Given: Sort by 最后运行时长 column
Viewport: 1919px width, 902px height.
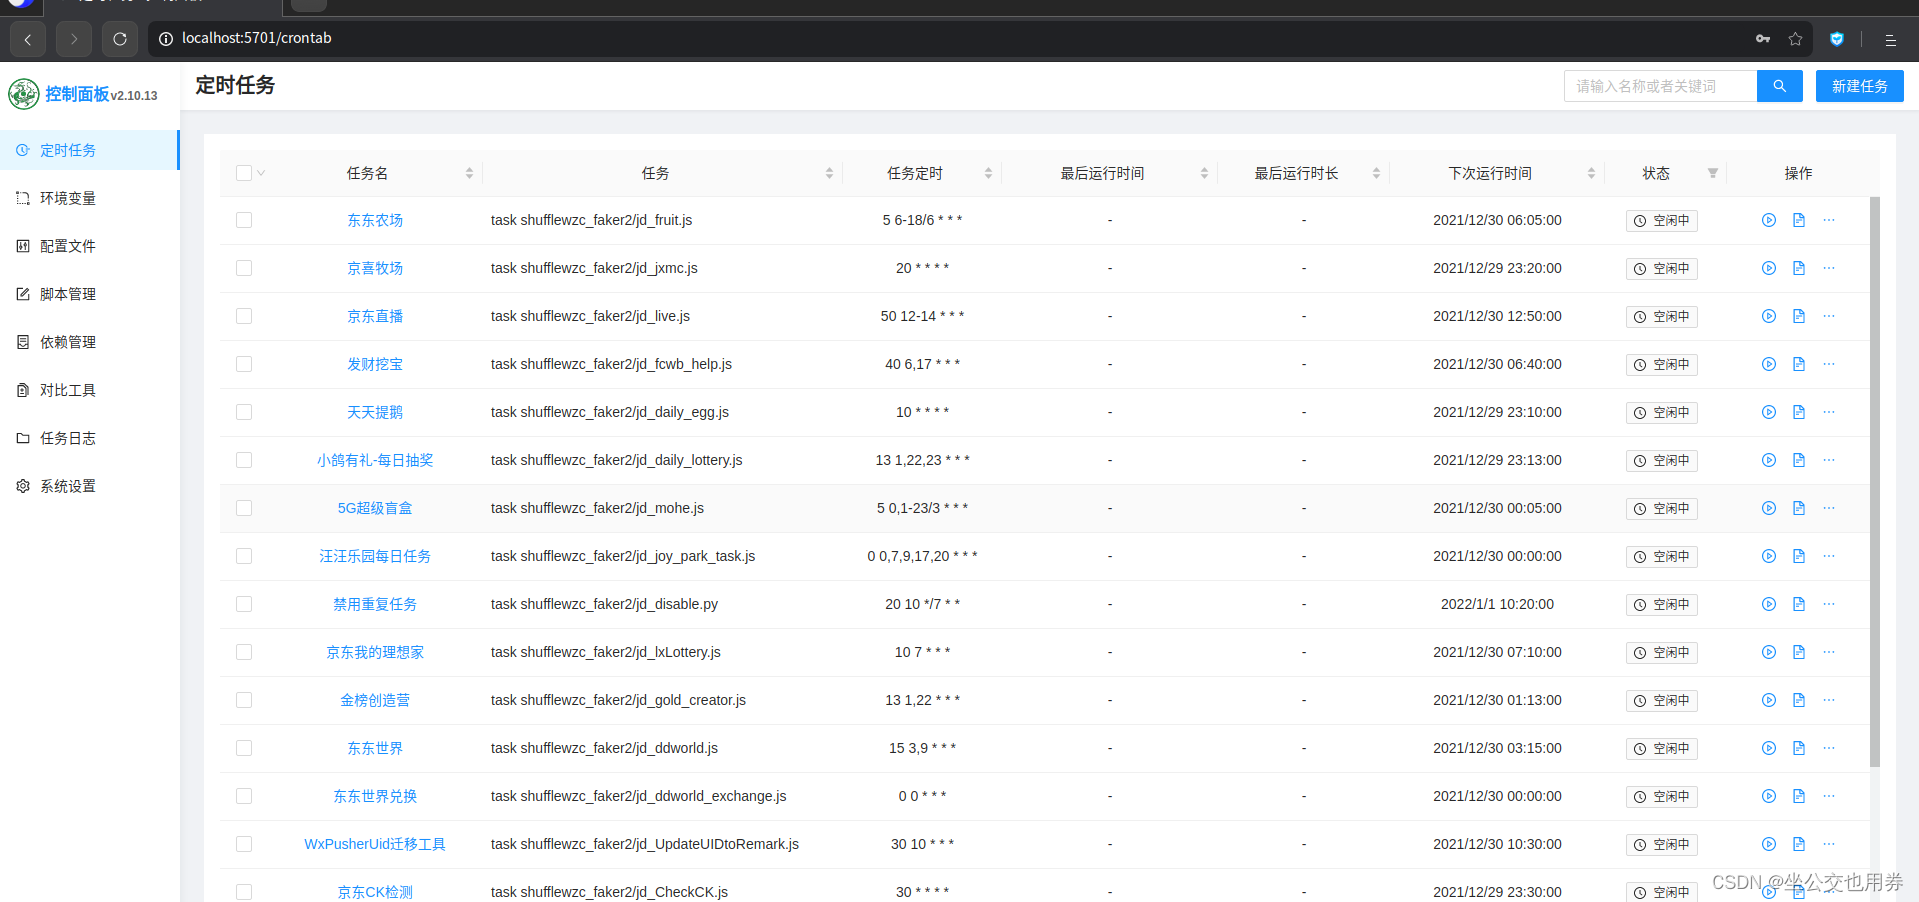Looking at the screenshot, I should tap(1376, 173).
